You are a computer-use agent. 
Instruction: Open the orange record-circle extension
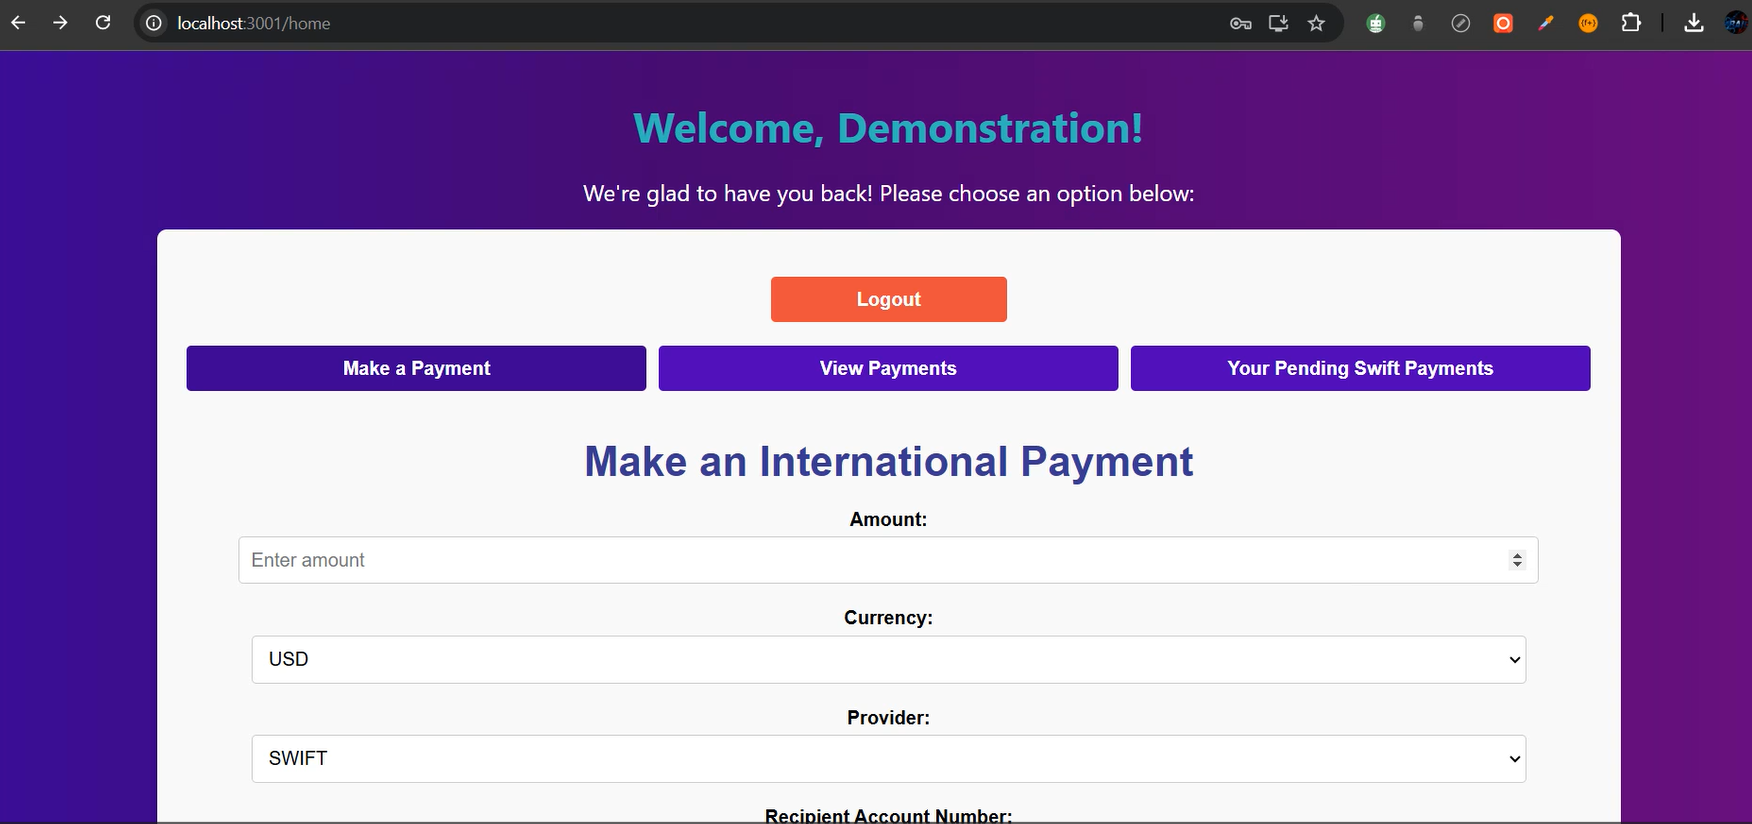pyautogui.click(x=1503, y=23)
